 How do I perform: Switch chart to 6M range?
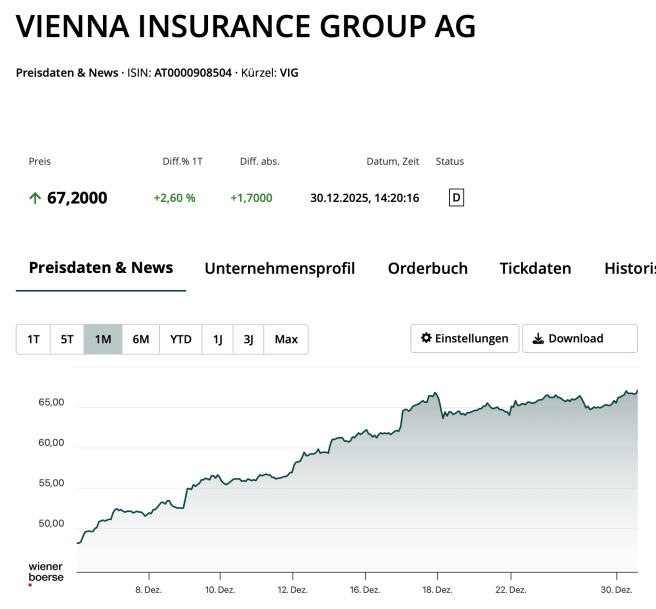(x=141, y=339)
